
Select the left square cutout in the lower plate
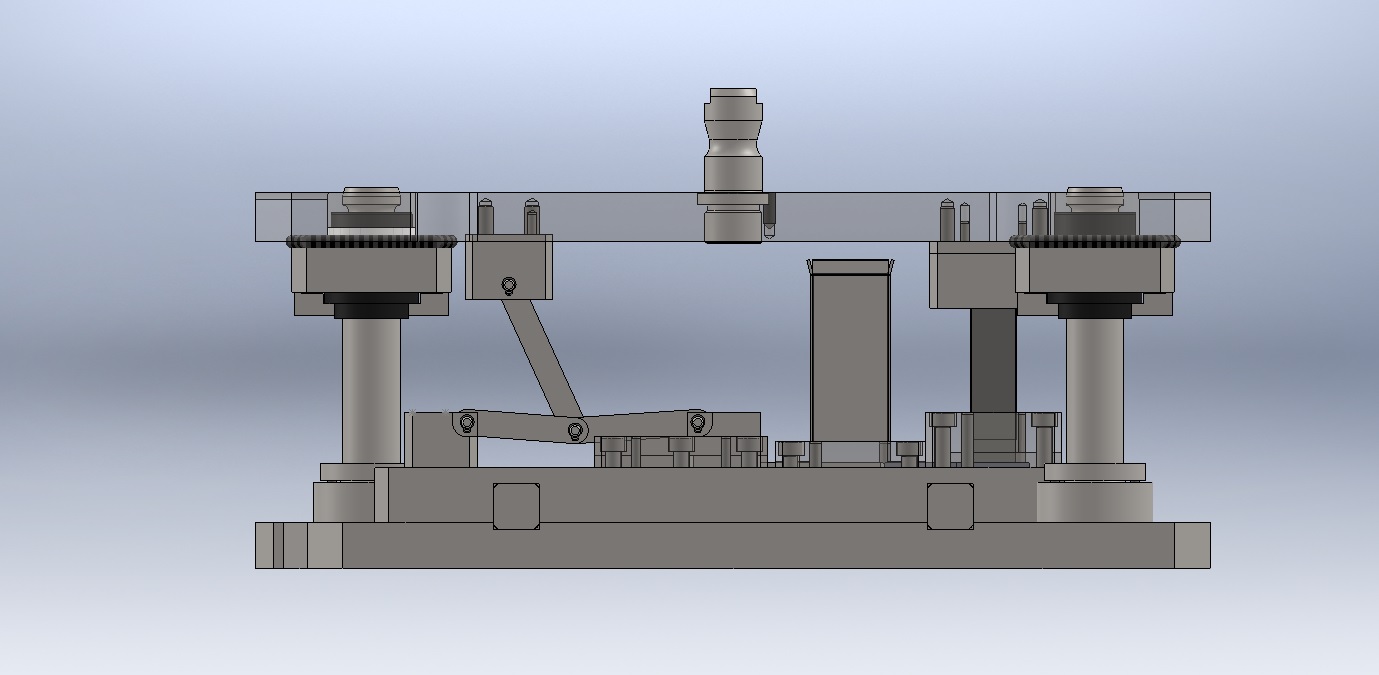(516, 506)
